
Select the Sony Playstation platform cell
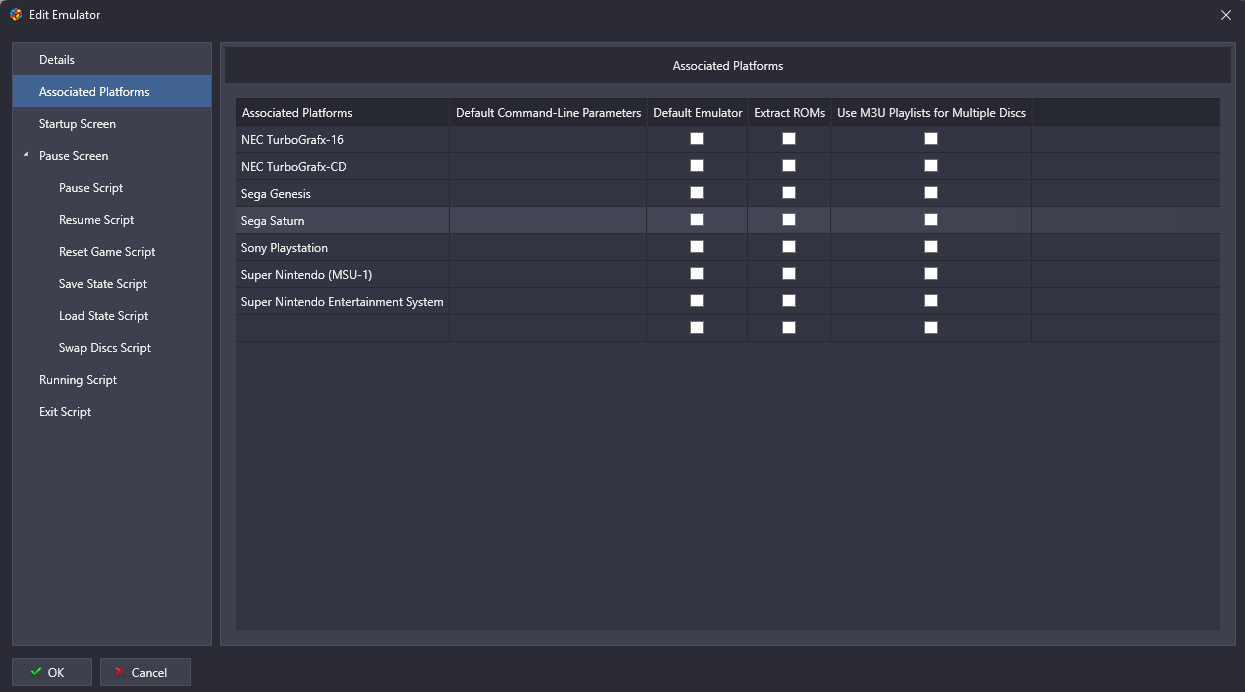[x=343, y=247]
